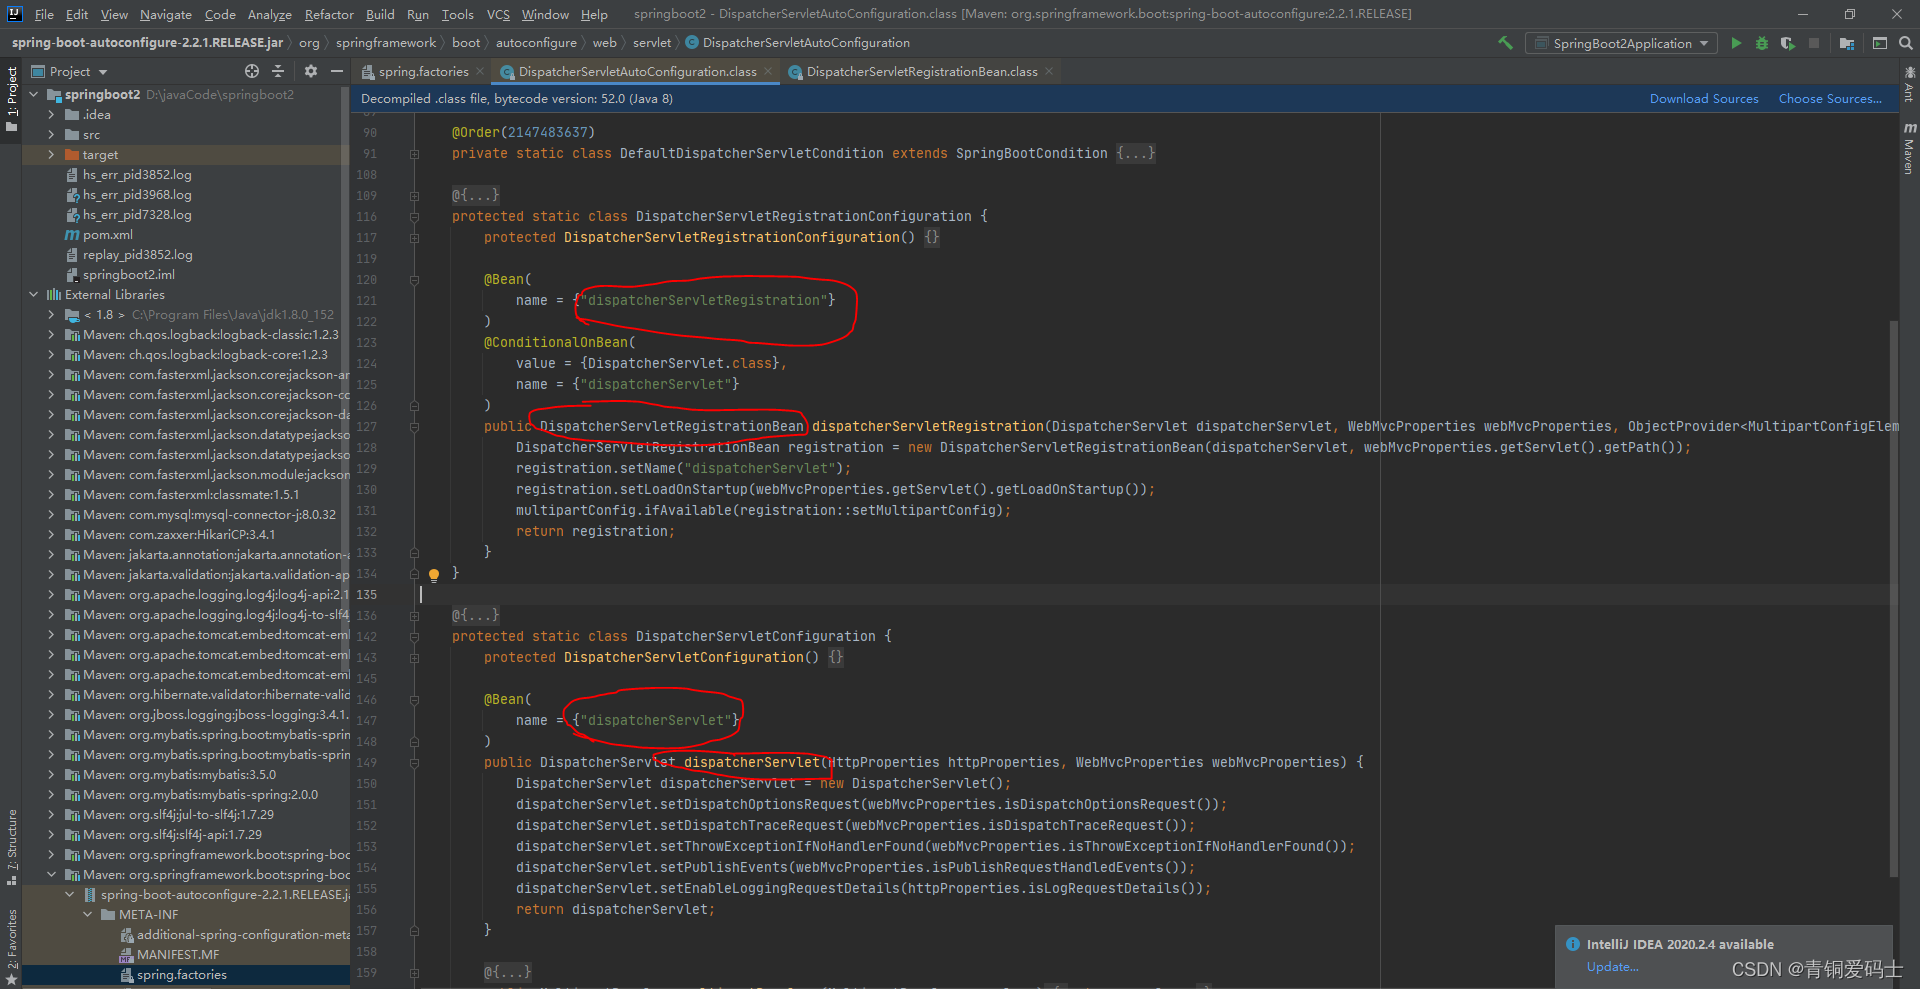The width and height of the screenshot is (1920, 989).
Task: Fold the DispatcherServletRegistrationConfiguration class
Action: 414,217
